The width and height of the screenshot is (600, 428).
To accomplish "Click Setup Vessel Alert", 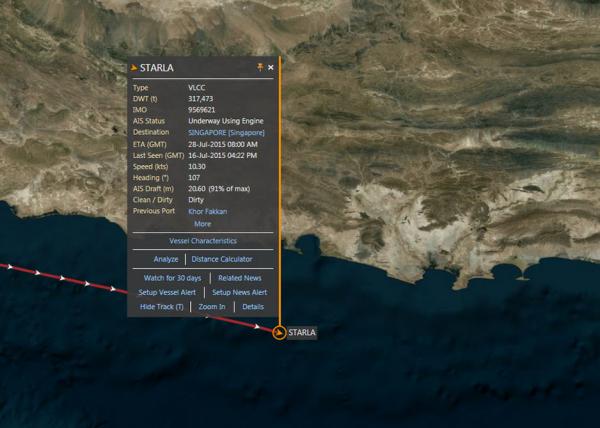I will point(167,292).
